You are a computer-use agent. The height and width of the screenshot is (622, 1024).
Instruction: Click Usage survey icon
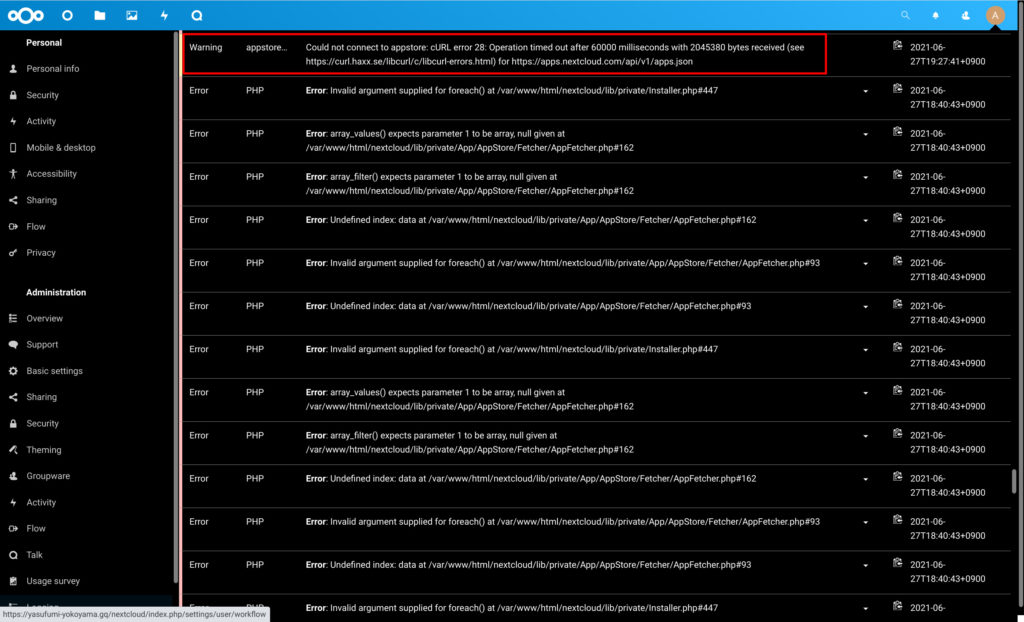13,581
